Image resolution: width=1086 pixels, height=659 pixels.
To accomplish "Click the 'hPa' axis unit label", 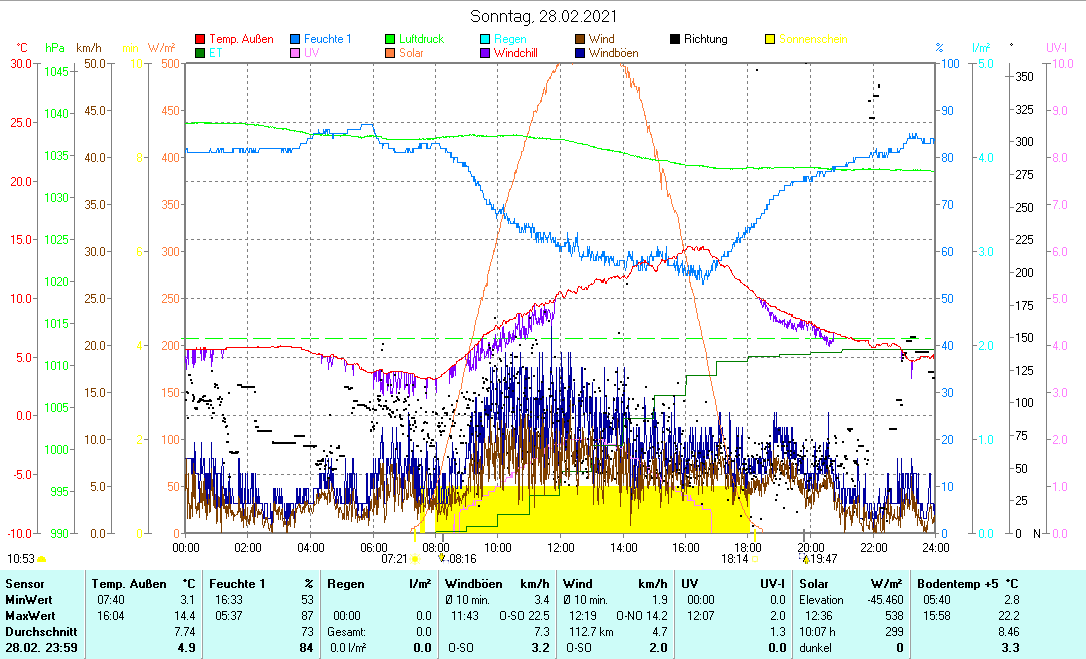I will 55,48.
